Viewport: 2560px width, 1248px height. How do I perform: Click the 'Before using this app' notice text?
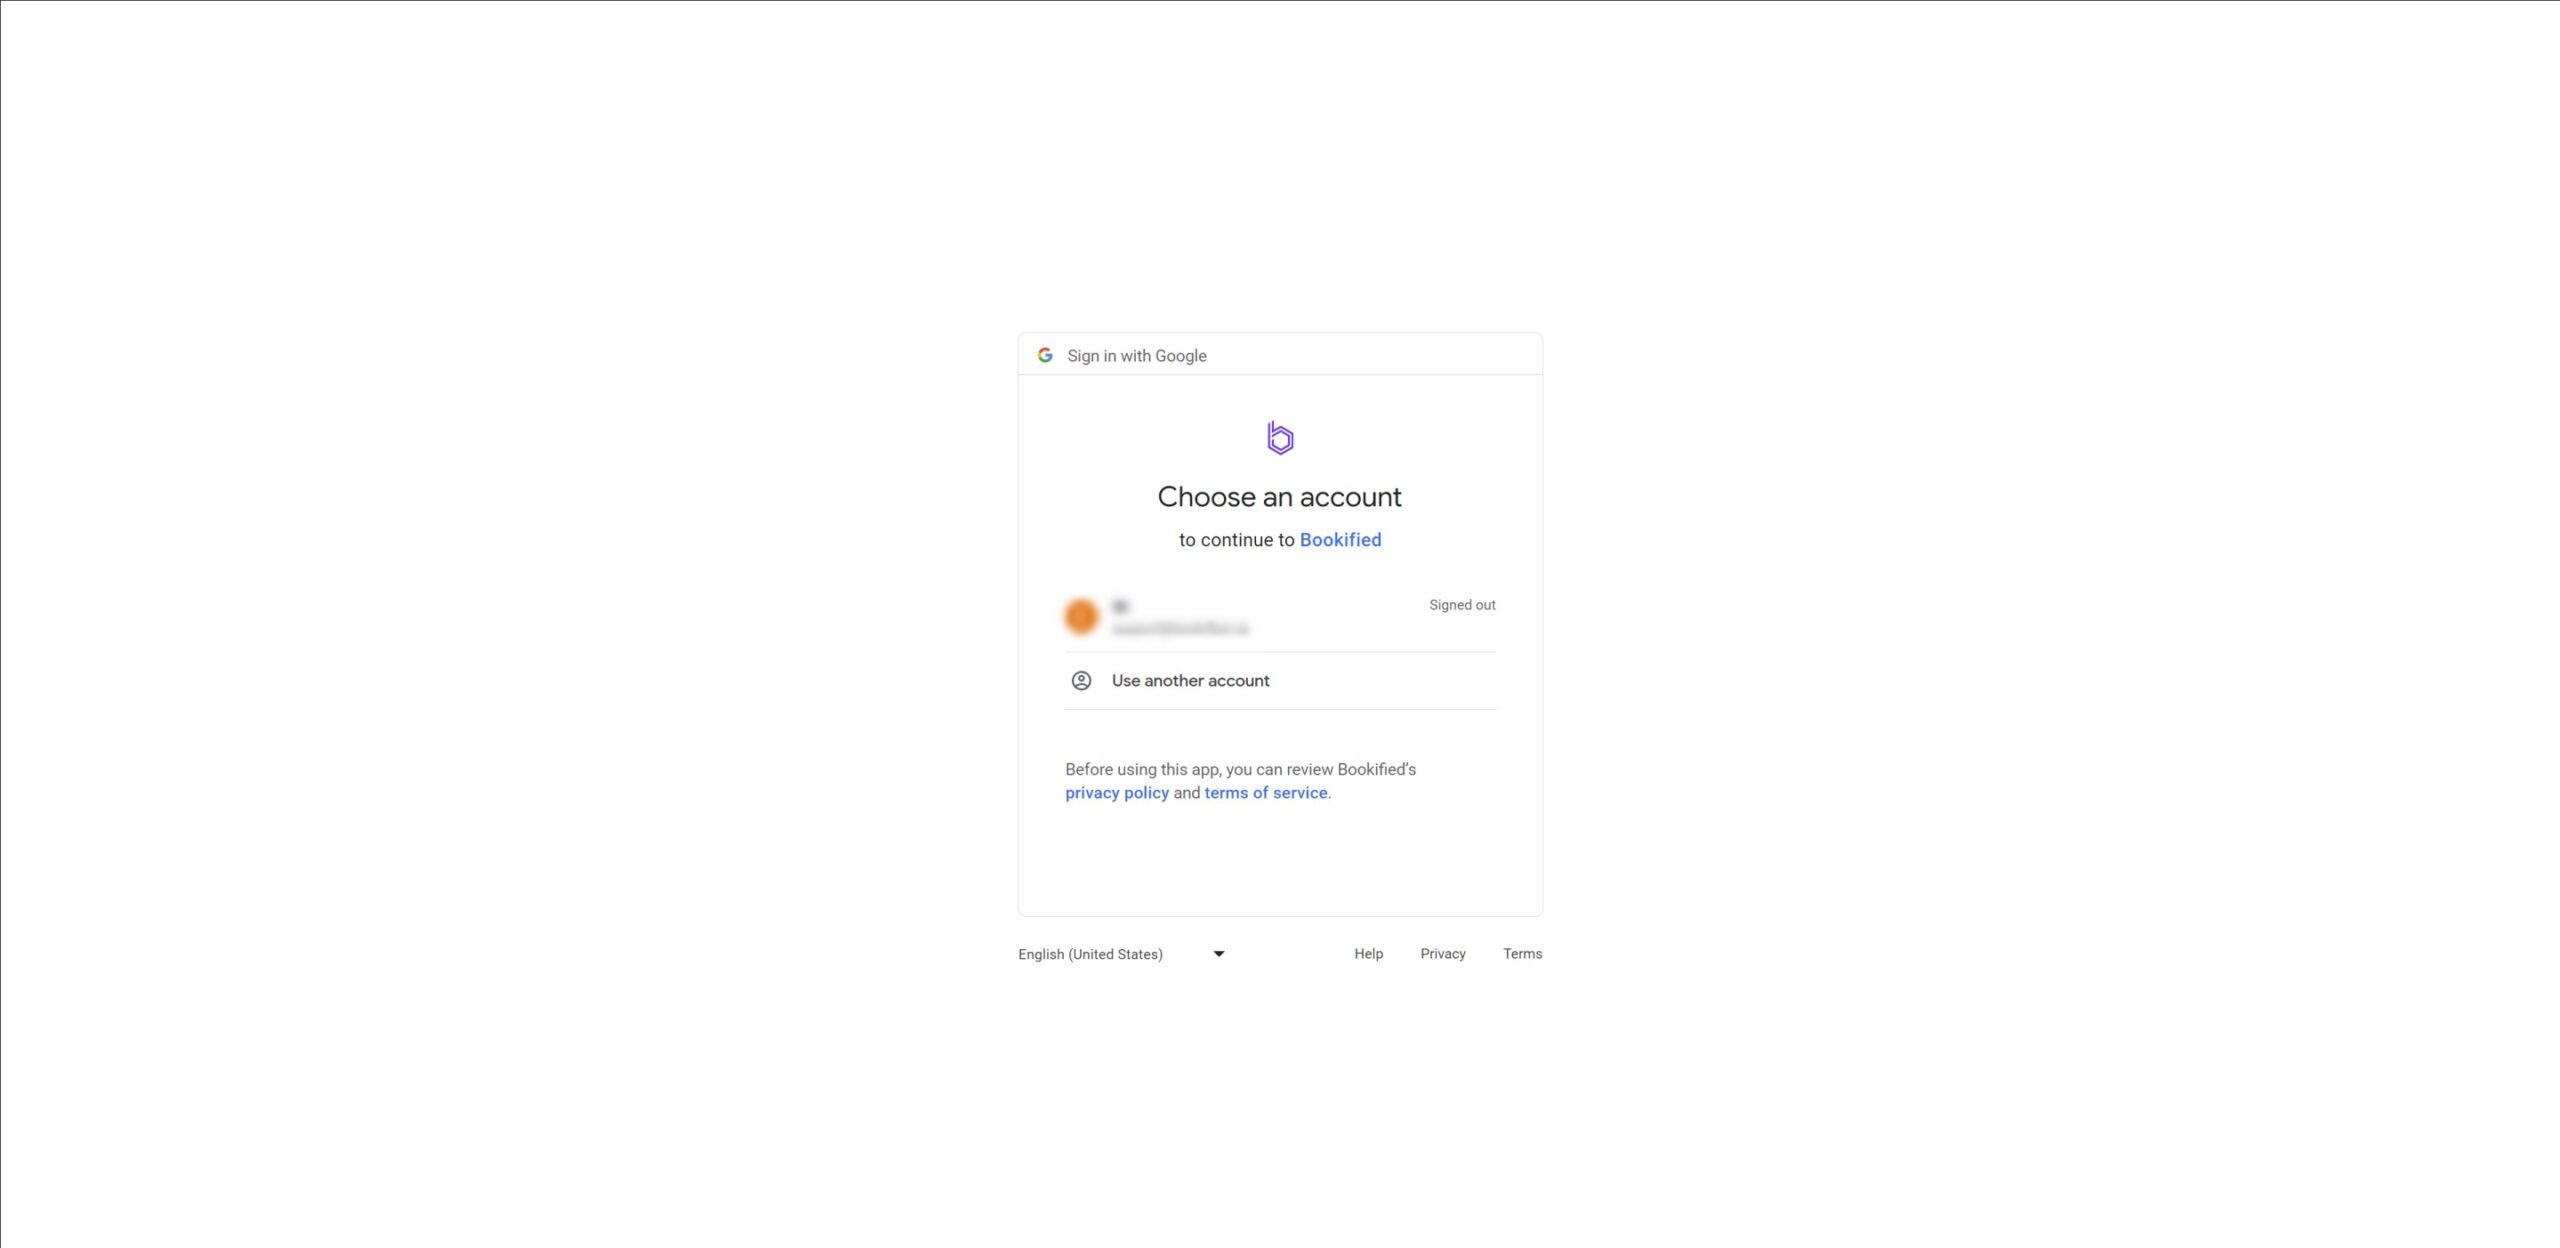point(1240,770)
